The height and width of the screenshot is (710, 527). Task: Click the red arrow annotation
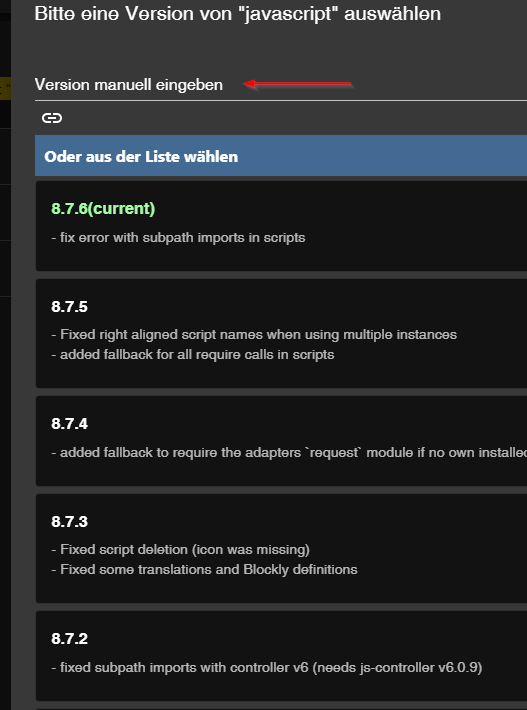[297, 84]
